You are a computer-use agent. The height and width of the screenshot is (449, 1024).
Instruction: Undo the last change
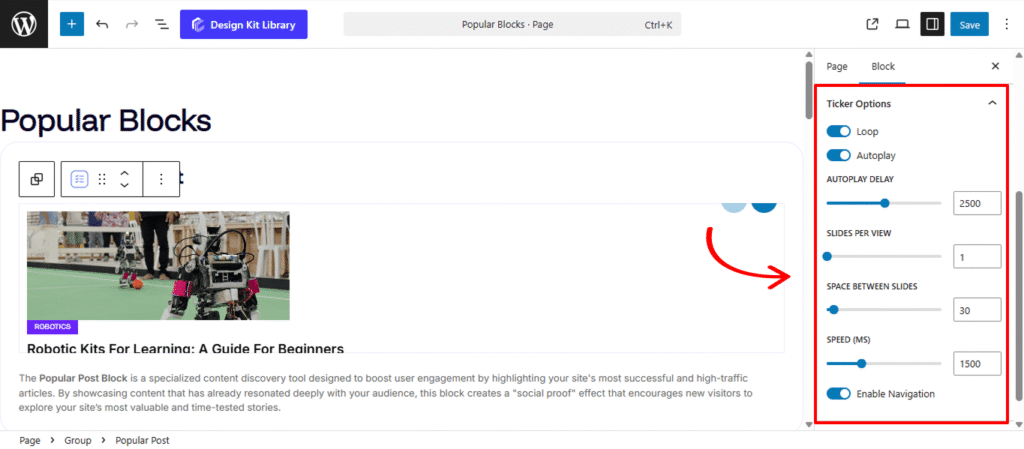pyautogui.click(x=102, y=24)
